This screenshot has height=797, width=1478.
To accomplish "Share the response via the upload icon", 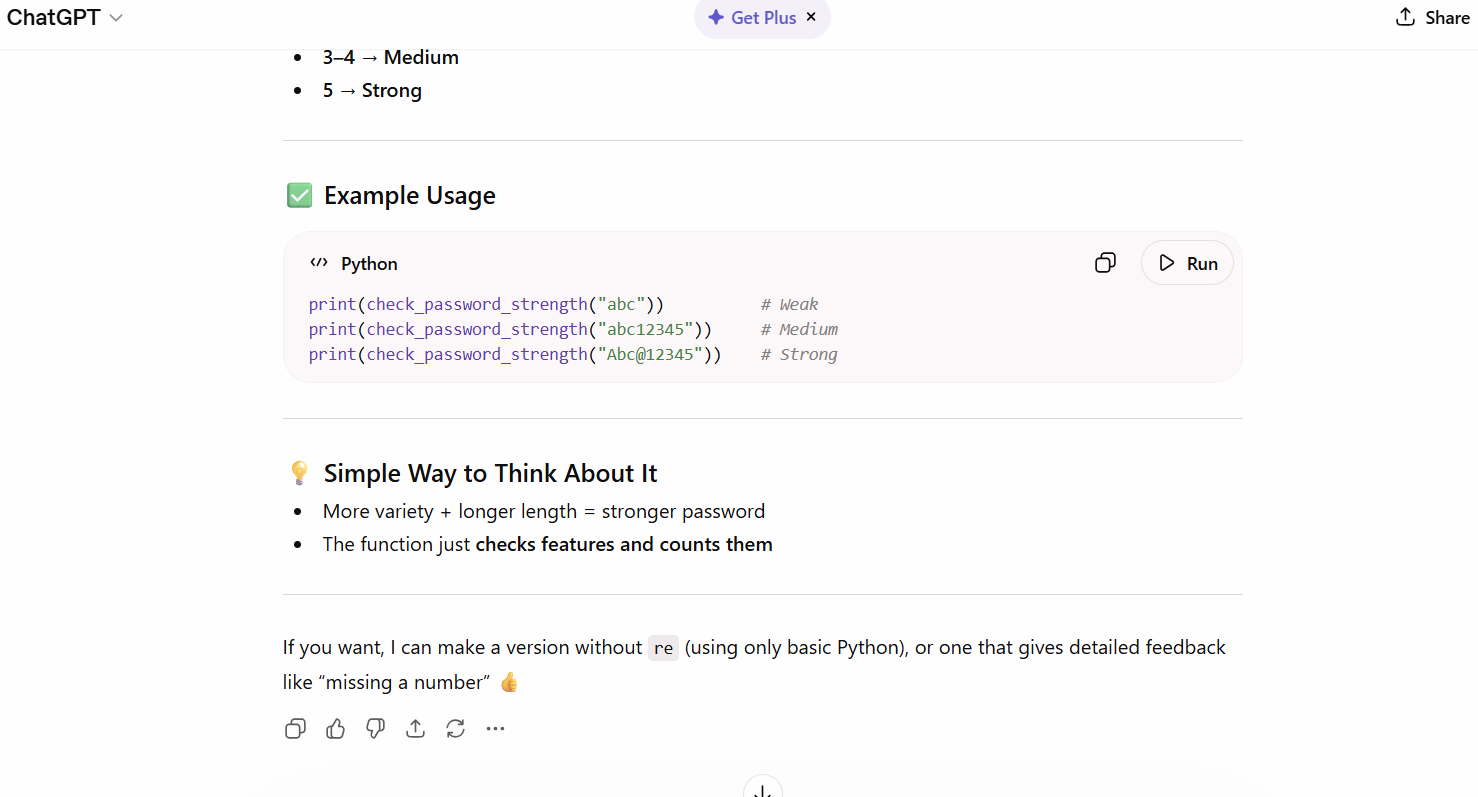I will (x=415, y=728).
